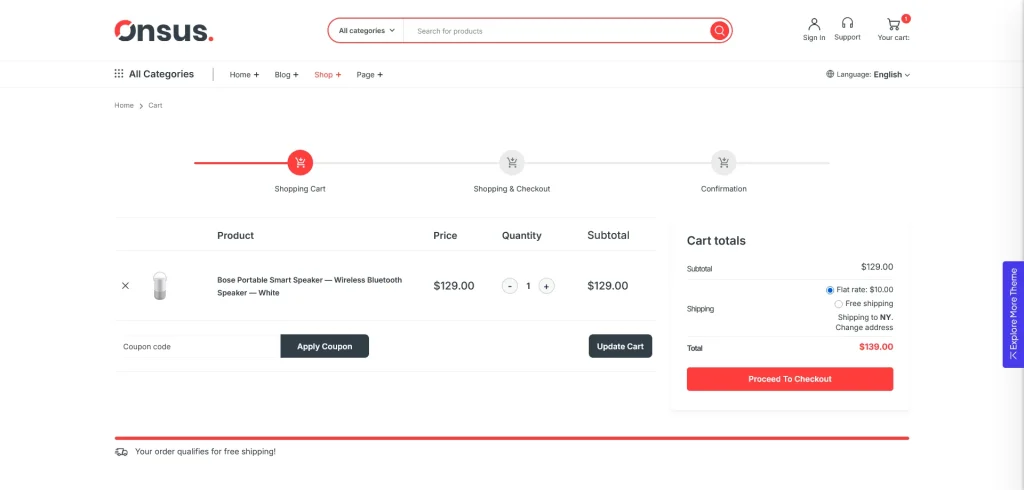
Task: Expand the Home menu
Action: pos(244,74)
